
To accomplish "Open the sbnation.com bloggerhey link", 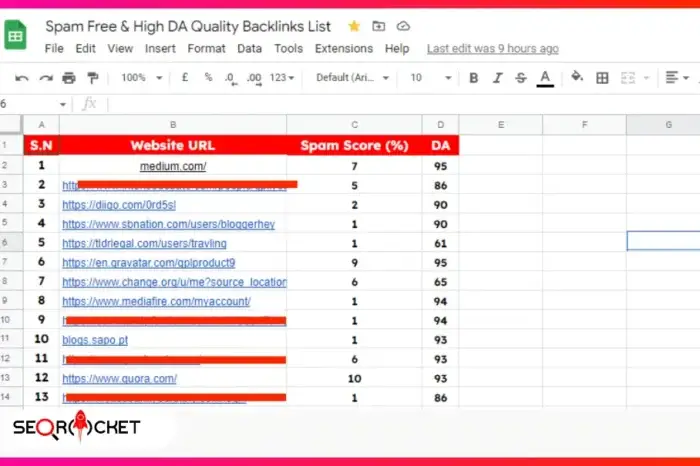I will pos(168,225).
